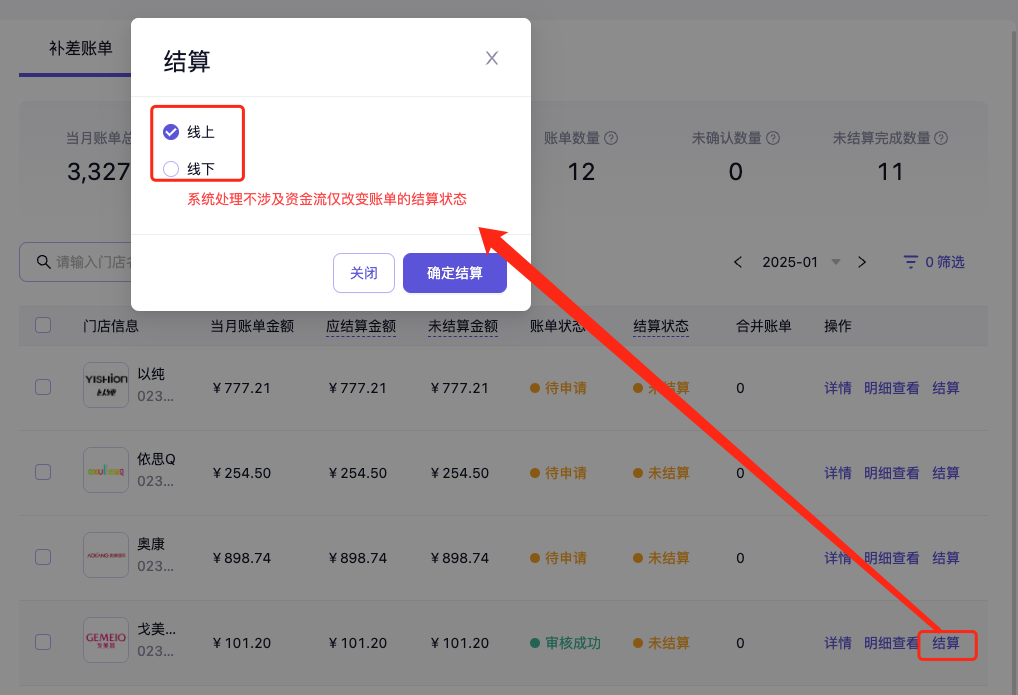The height and width of the screenshot is (695, 1018).
Task: Click the 确定结算 button
Action: pyautogui.click(x=454, y=273)
